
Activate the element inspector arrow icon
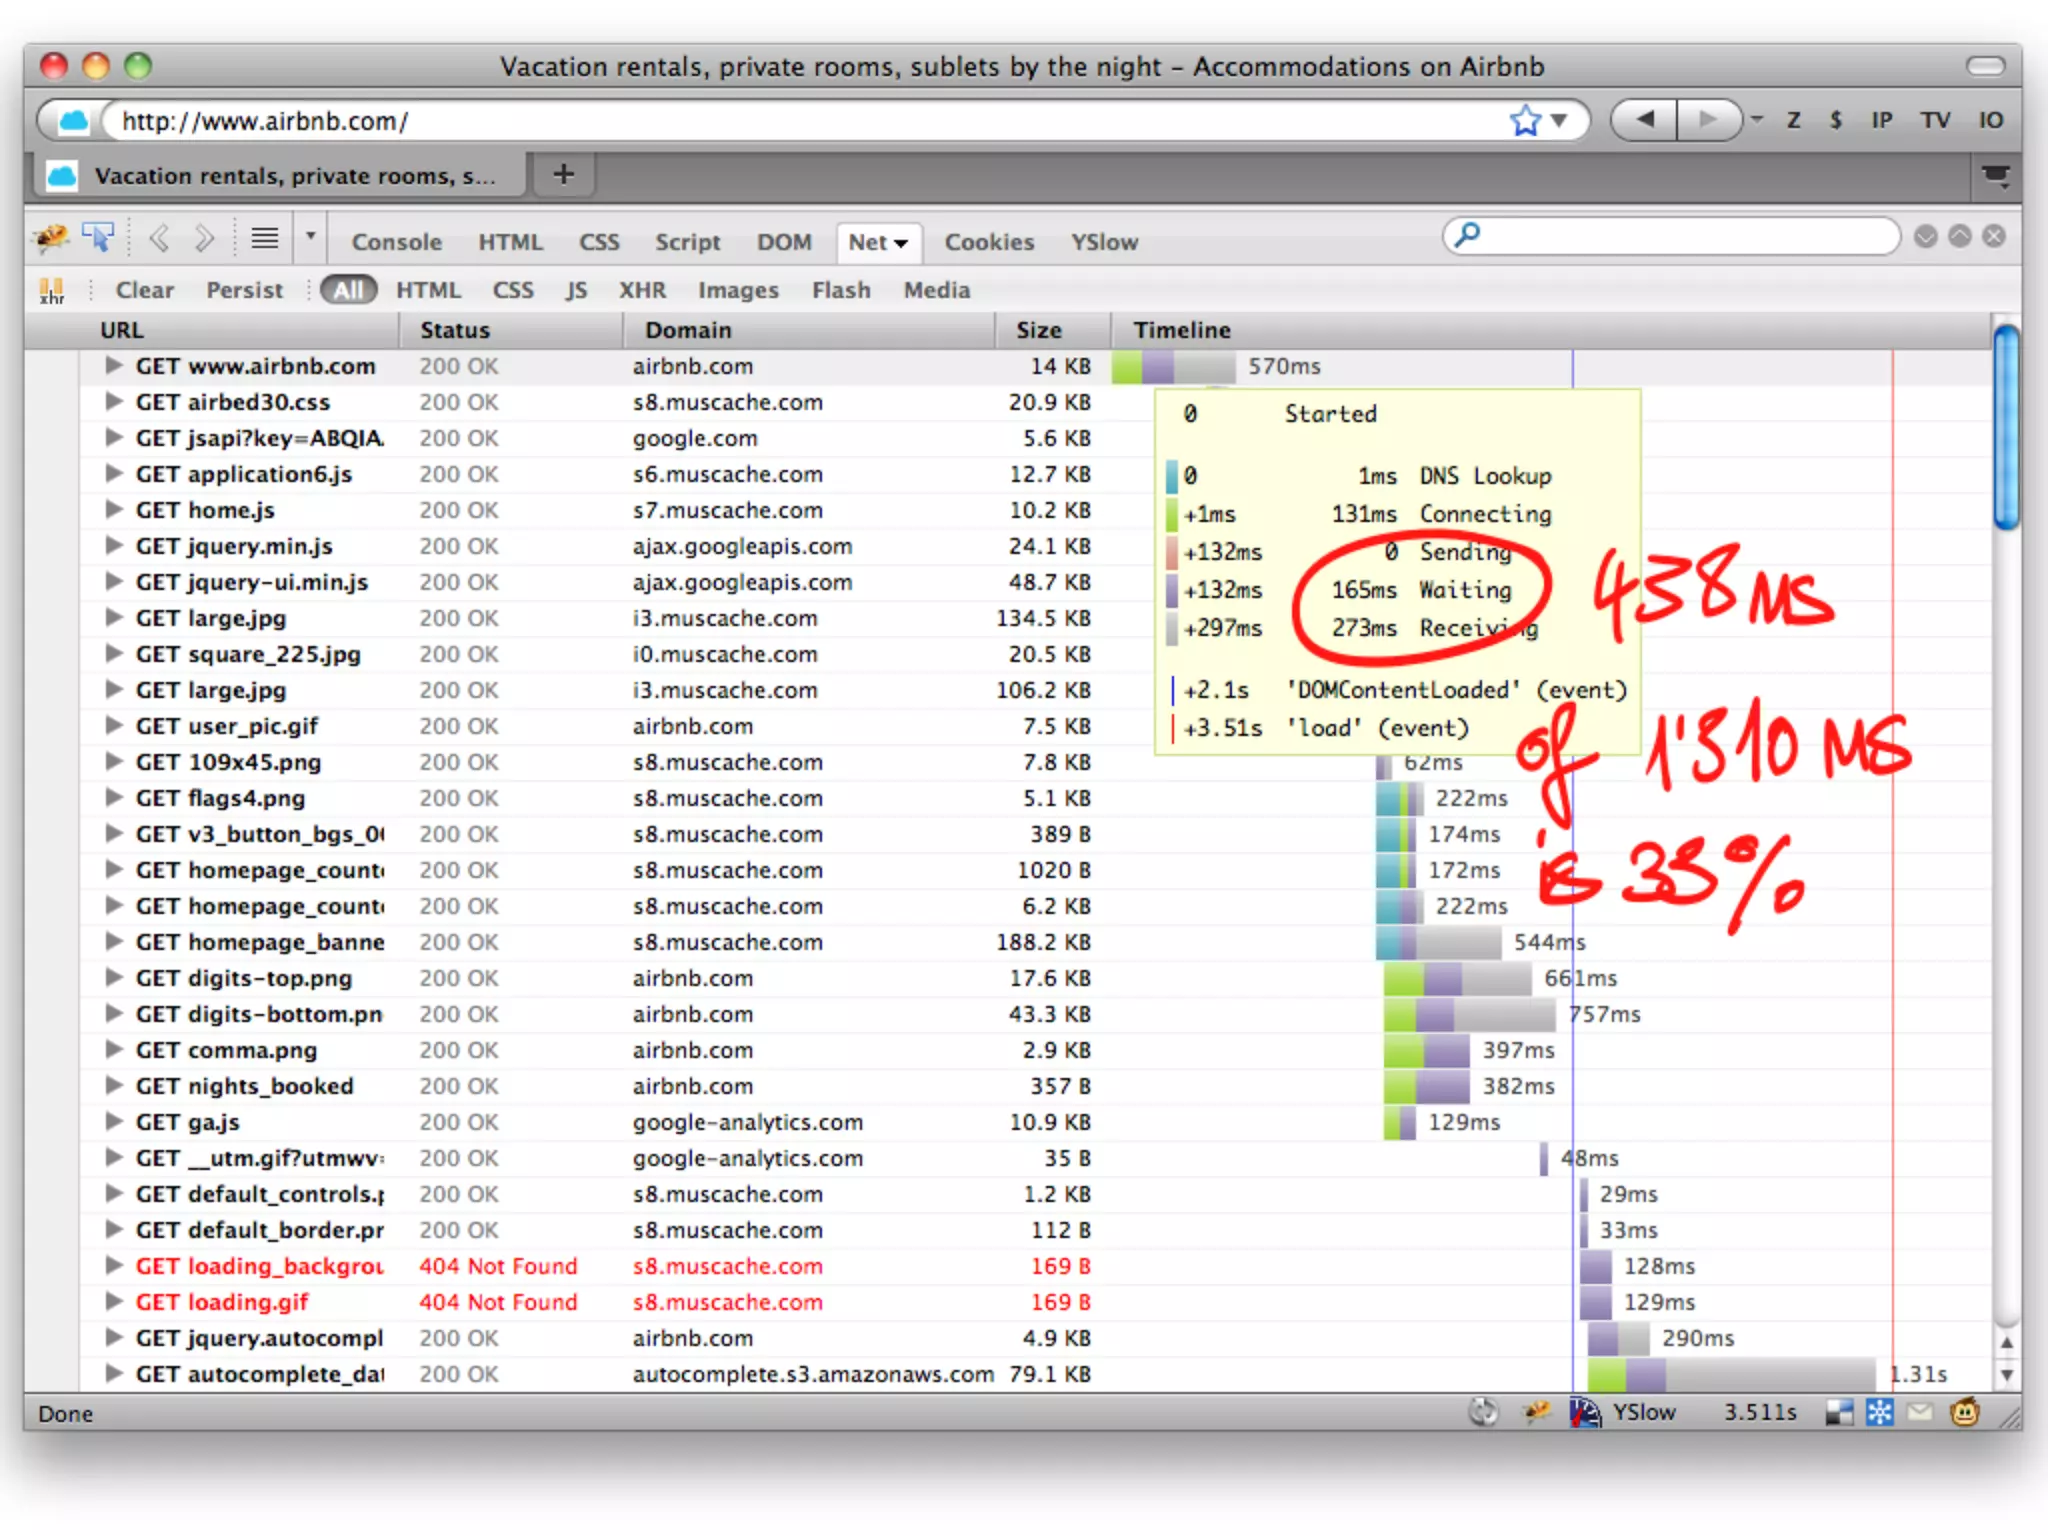click(99, 238)
